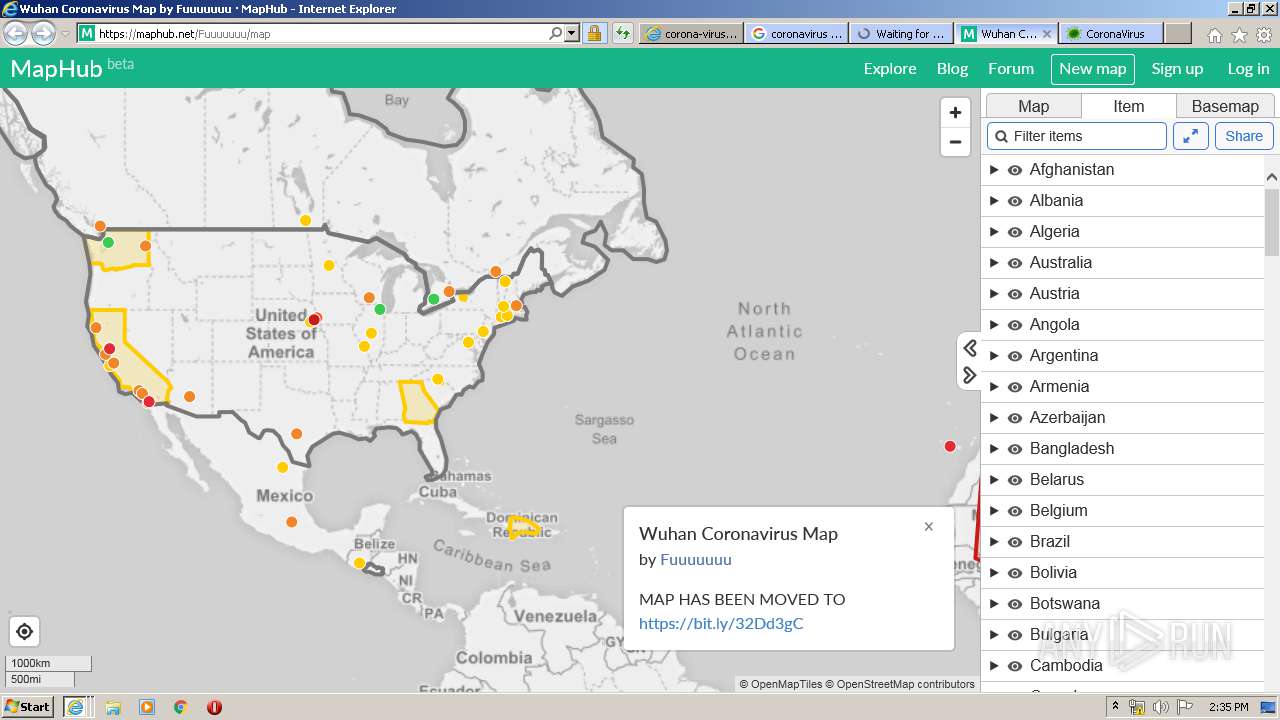Open the address bar dropdown arrow
The height and width of the screenshot is (720, 1280).
coord(572,33)
